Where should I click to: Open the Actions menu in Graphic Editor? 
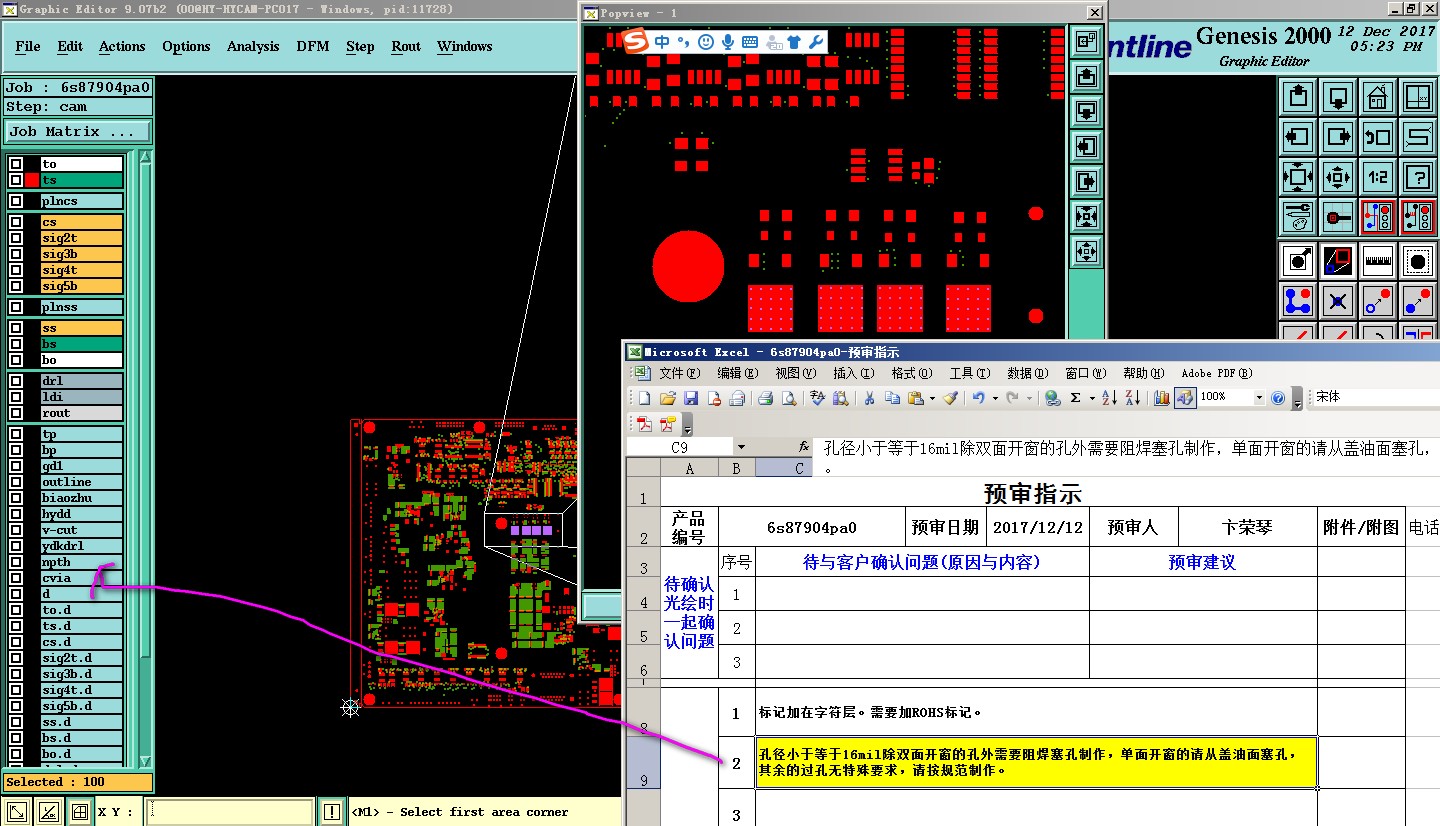click(x=122, y=47)
